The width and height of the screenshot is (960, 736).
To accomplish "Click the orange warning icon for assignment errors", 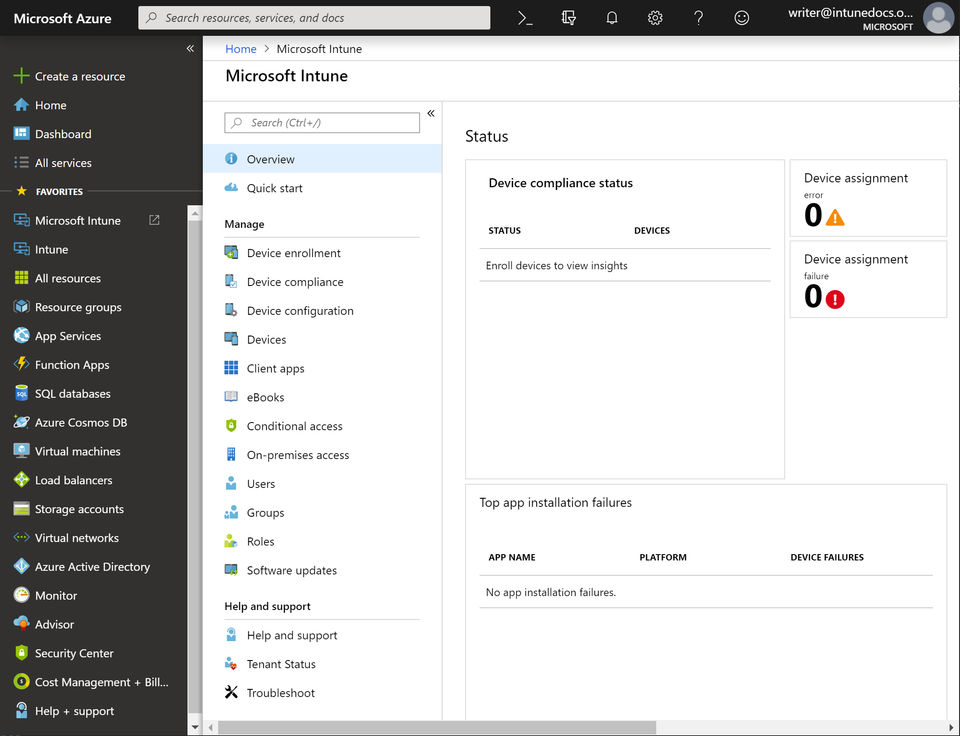I will point(835,217).
